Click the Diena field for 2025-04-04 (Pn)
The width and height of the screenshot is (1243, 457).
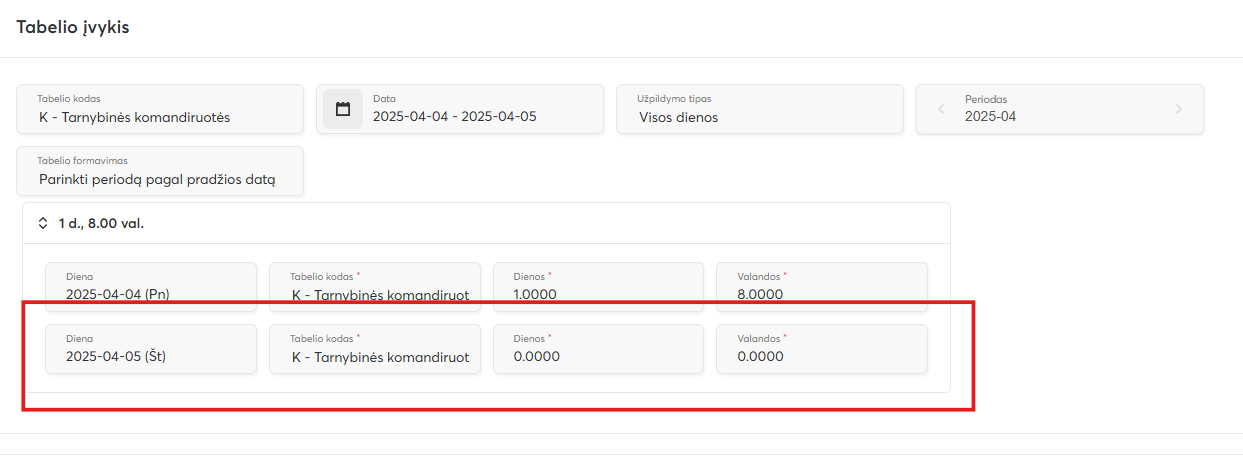click(151, 287)
